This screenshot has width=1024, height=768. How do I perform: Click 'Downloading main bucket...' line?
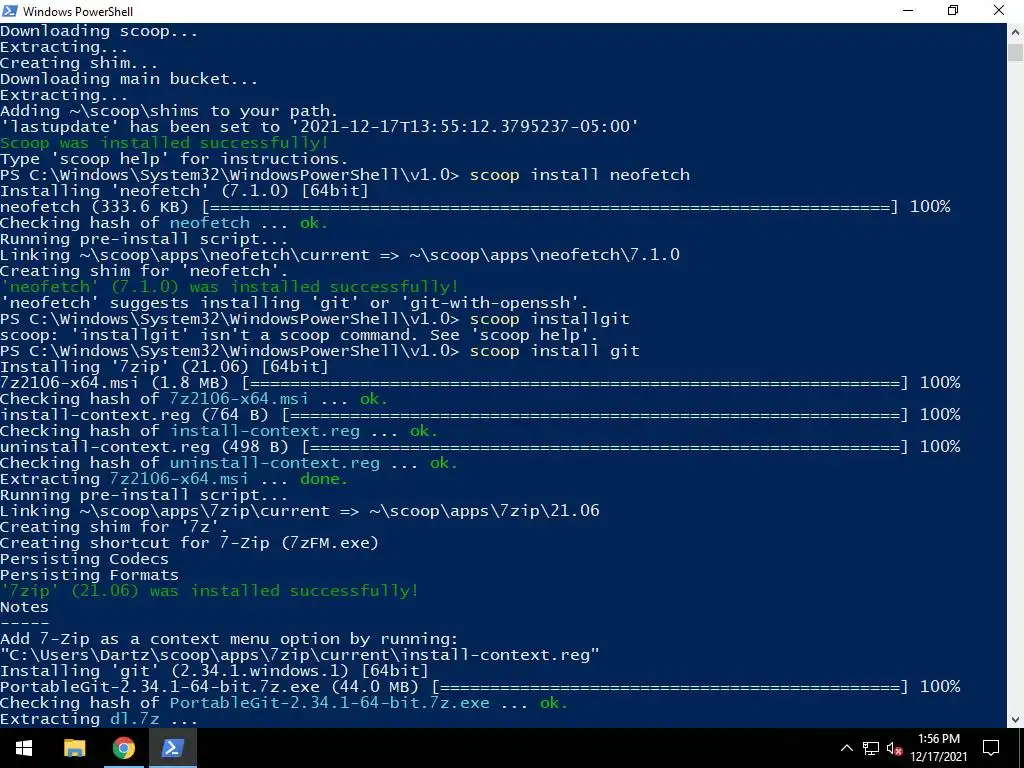(129, 79)
